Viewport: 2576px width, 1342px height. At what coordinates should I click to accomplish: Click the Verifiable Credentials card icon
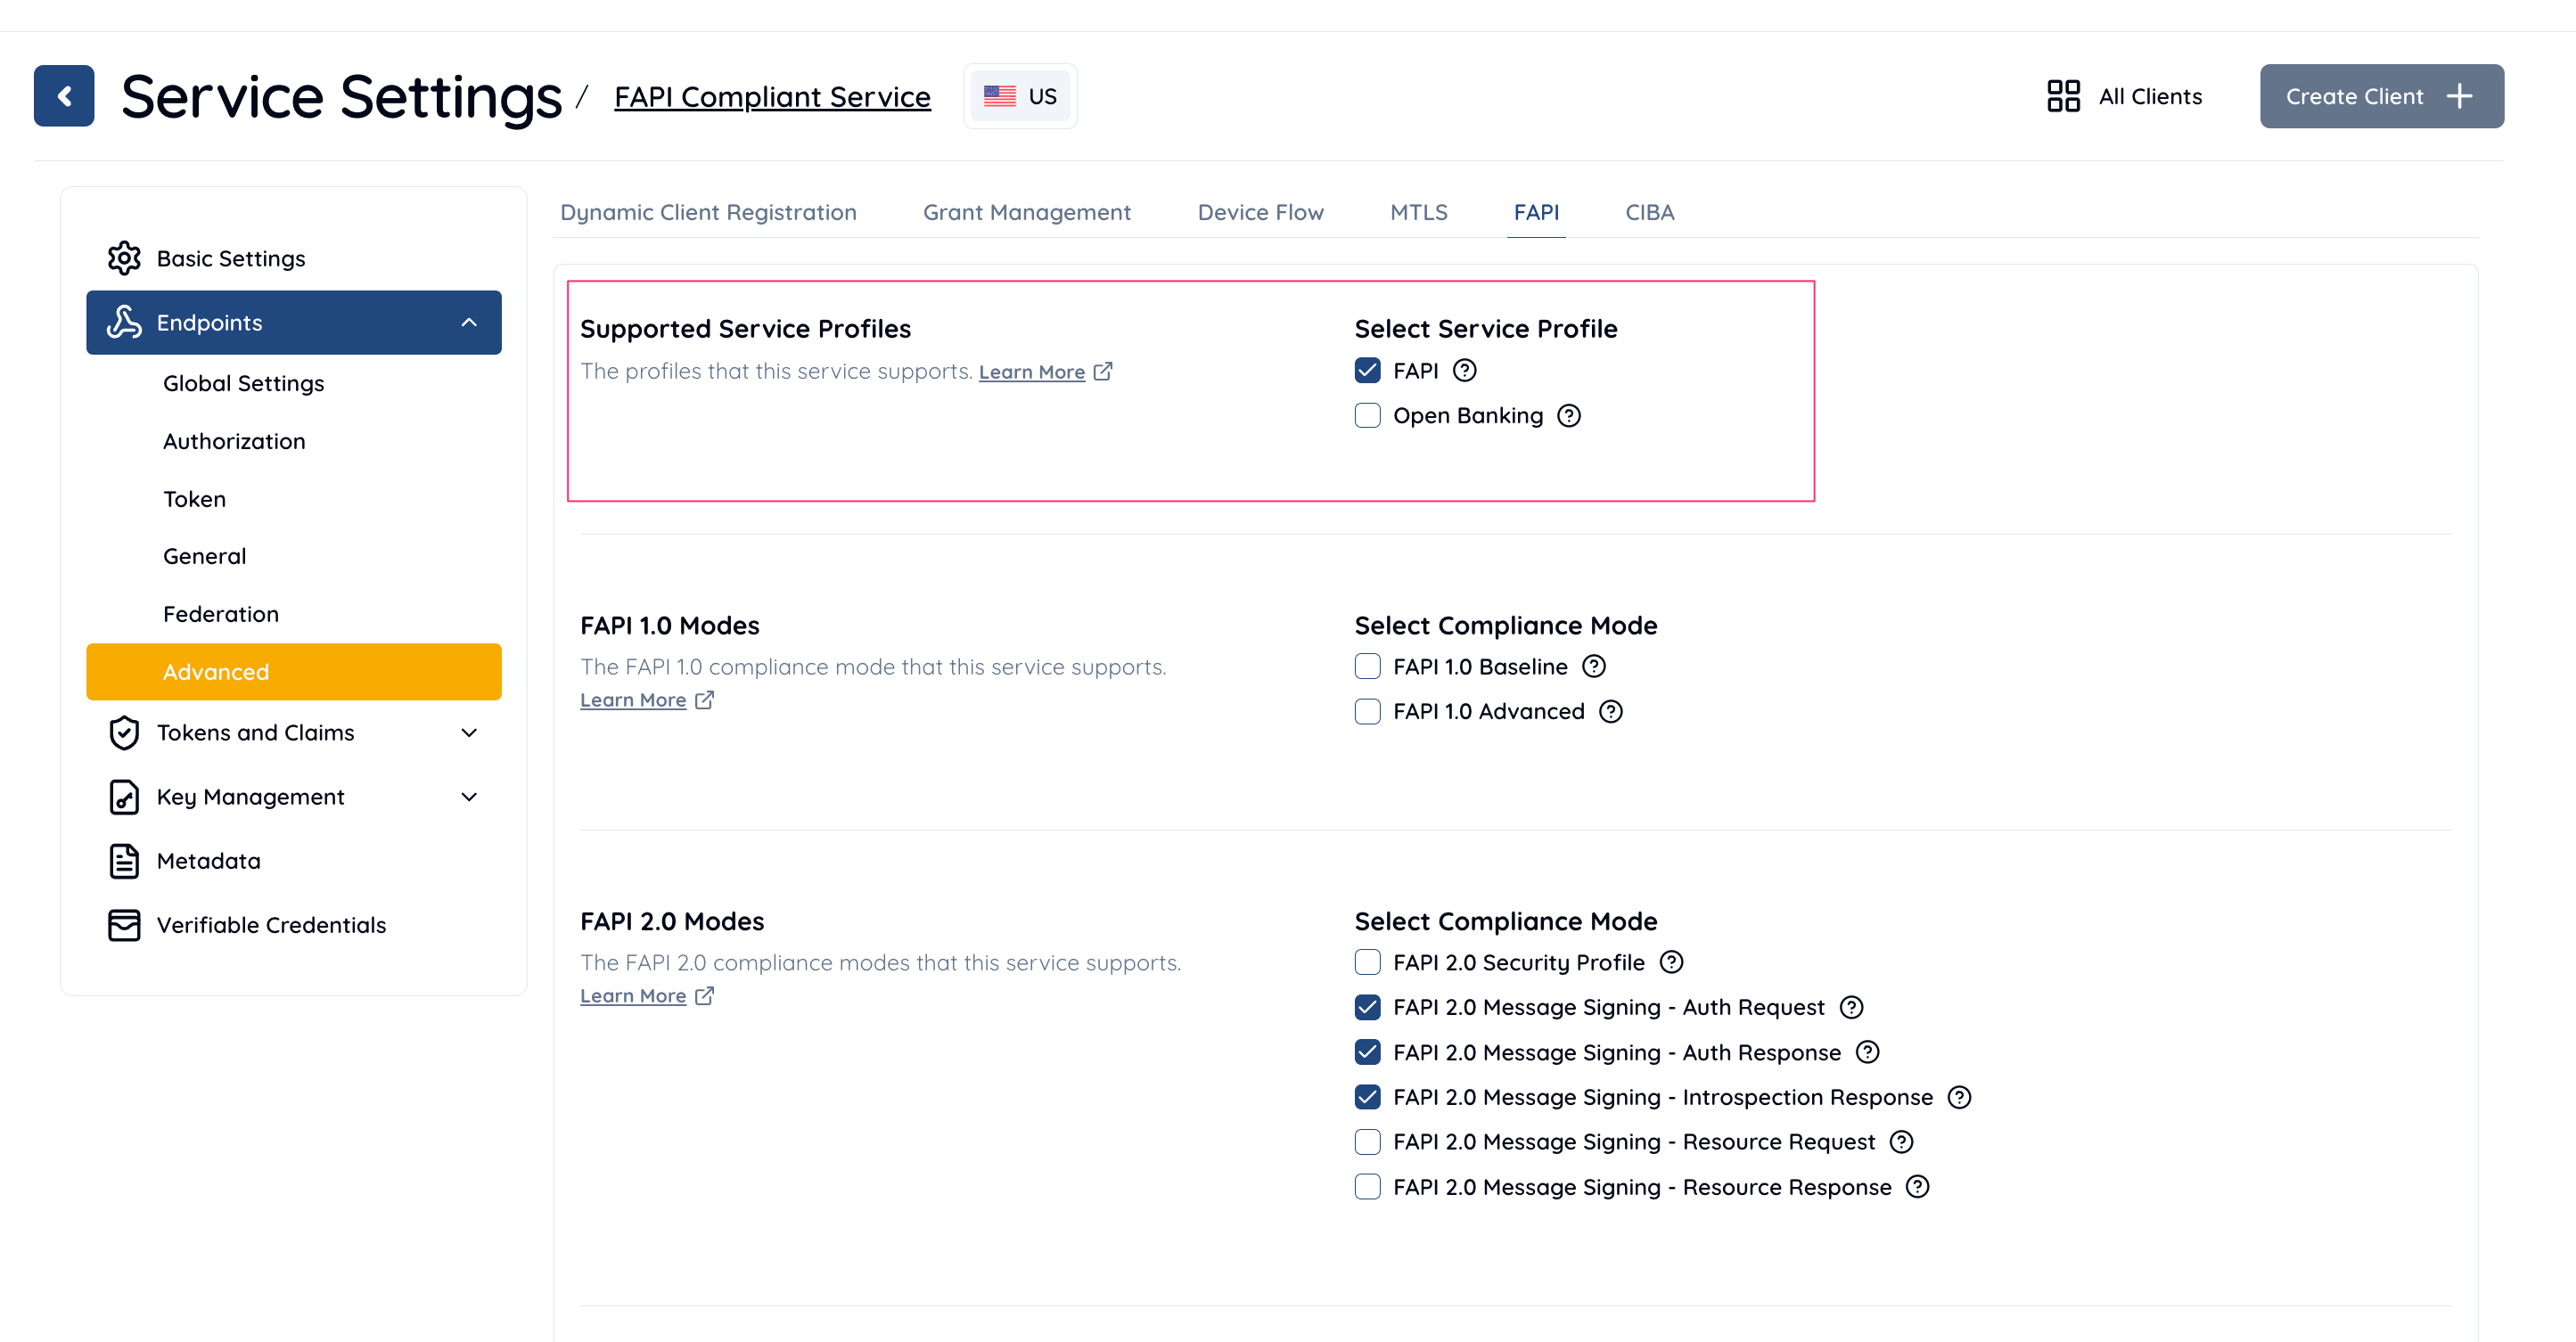click(x=124, y=925)
